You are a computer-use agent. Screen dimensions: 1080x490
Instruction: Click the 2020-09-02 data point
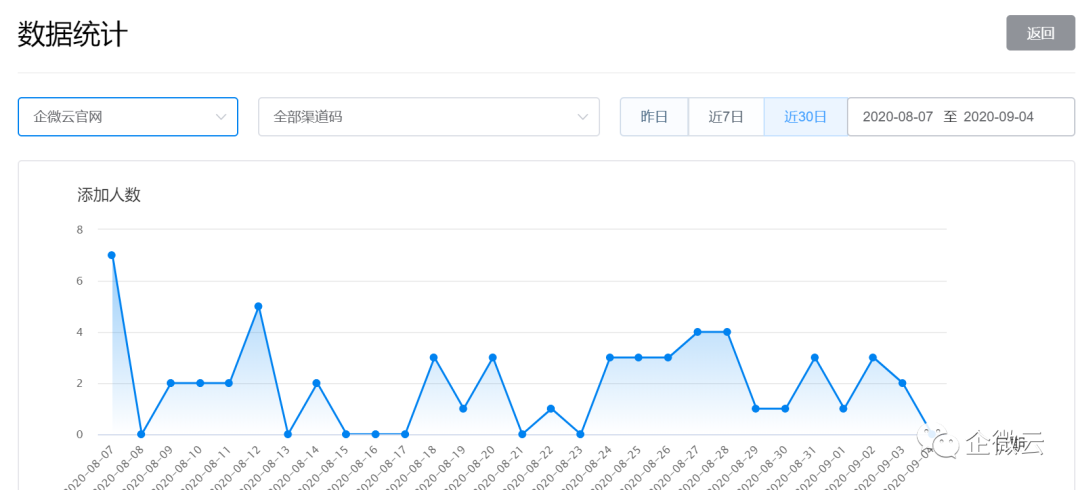click(x=873, y=357)
